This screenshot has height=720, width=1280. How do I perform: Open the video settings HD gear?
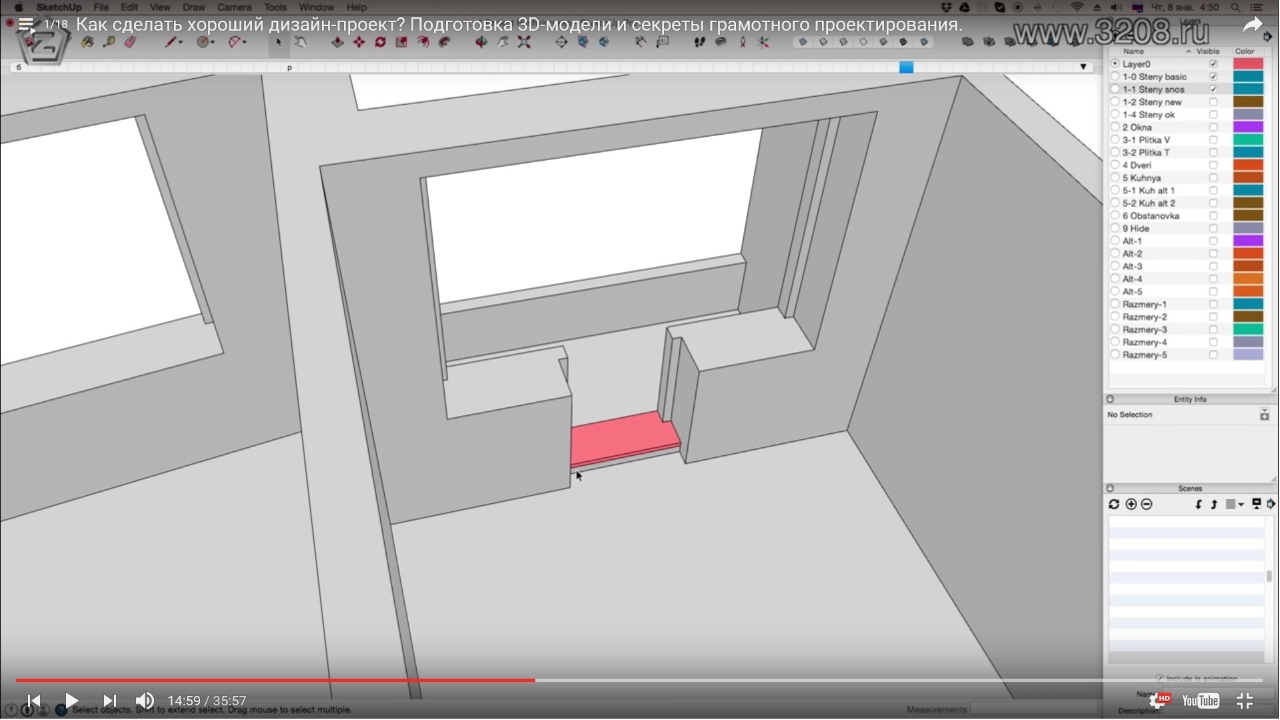coord(1159,701)
